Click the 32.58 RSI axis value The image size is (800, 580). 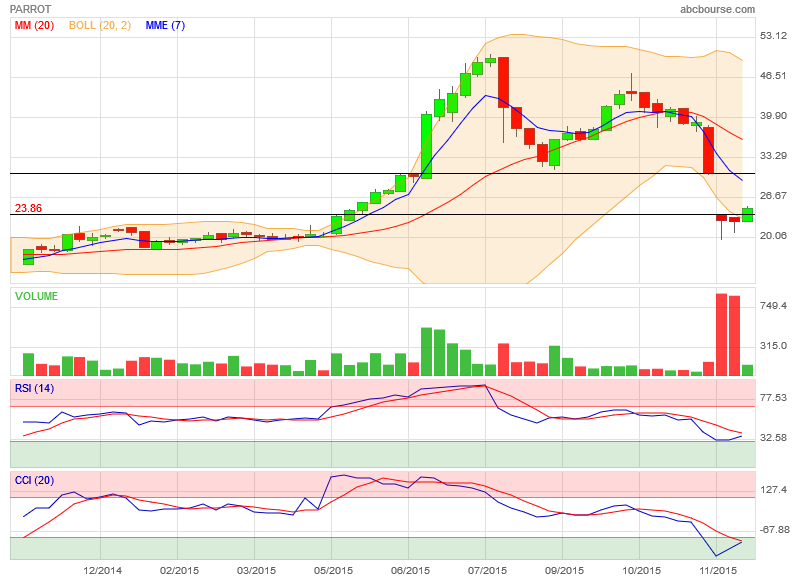pos(773,437)
